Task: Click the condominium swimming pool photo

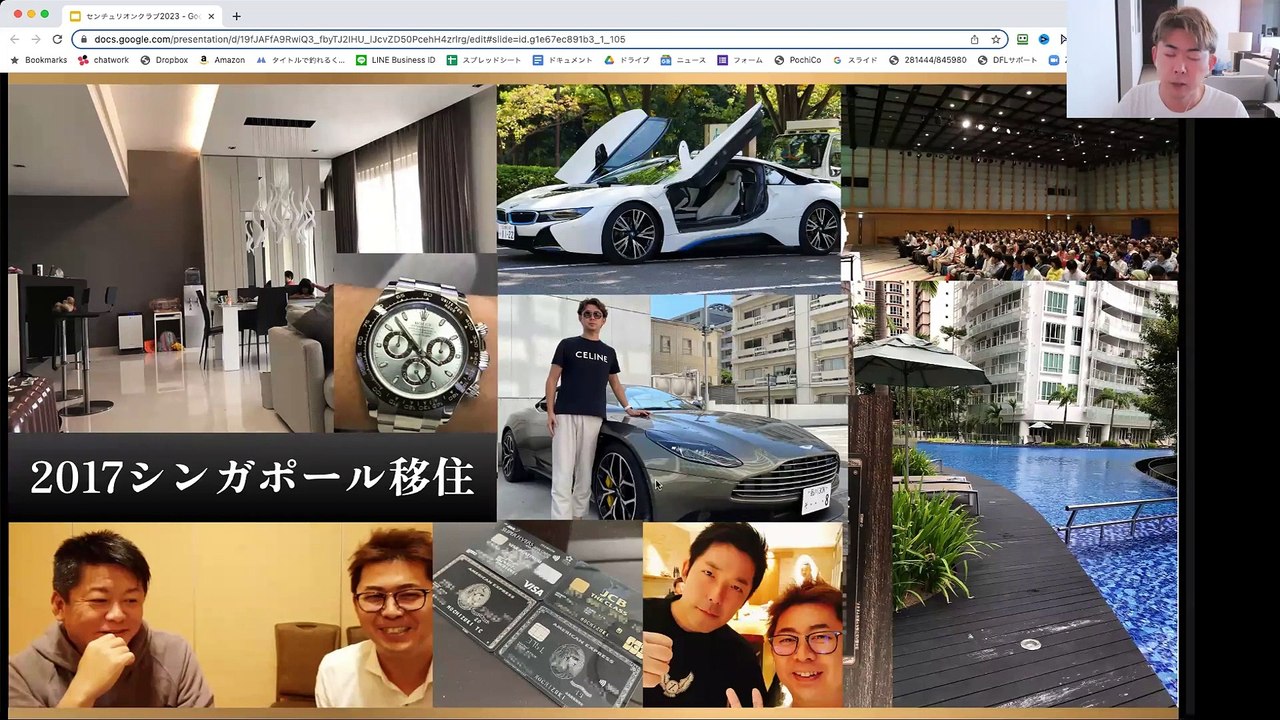Action: 1014,494
